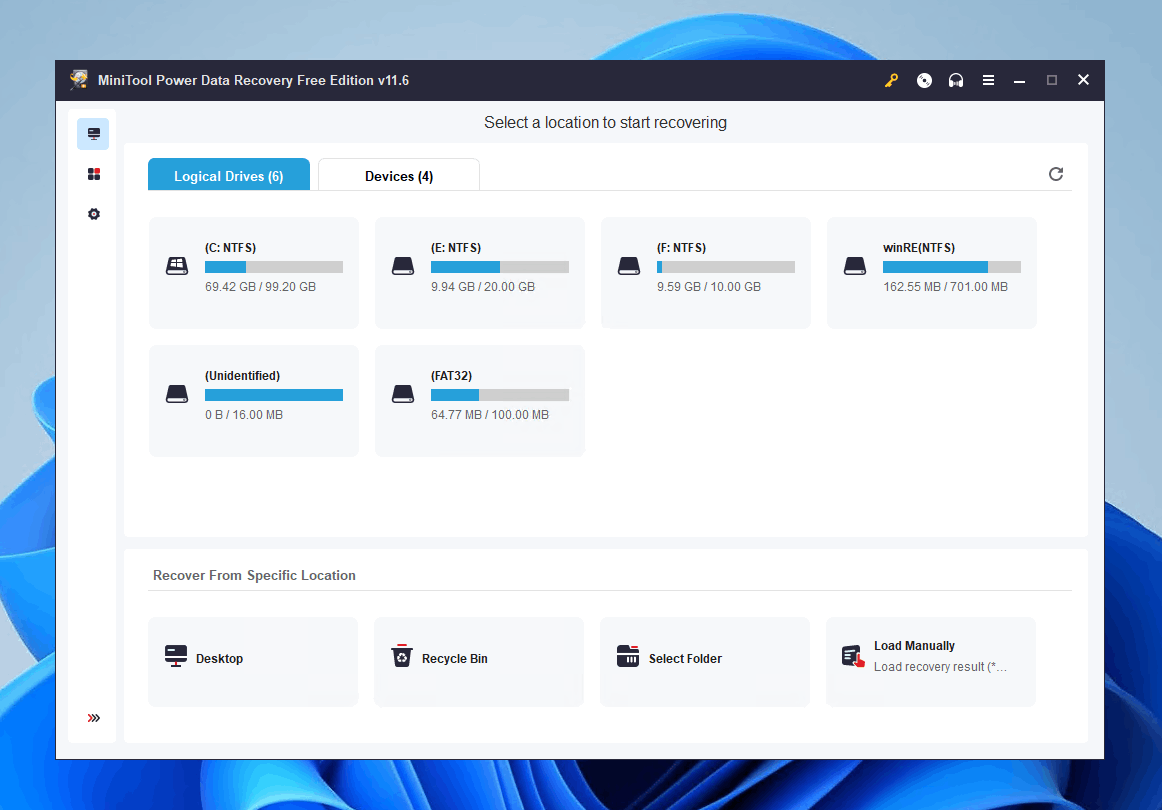Click the Unidentified drive icon
Screen dimensions: 1162x810
pyautogui.click(x=176, y=394)
